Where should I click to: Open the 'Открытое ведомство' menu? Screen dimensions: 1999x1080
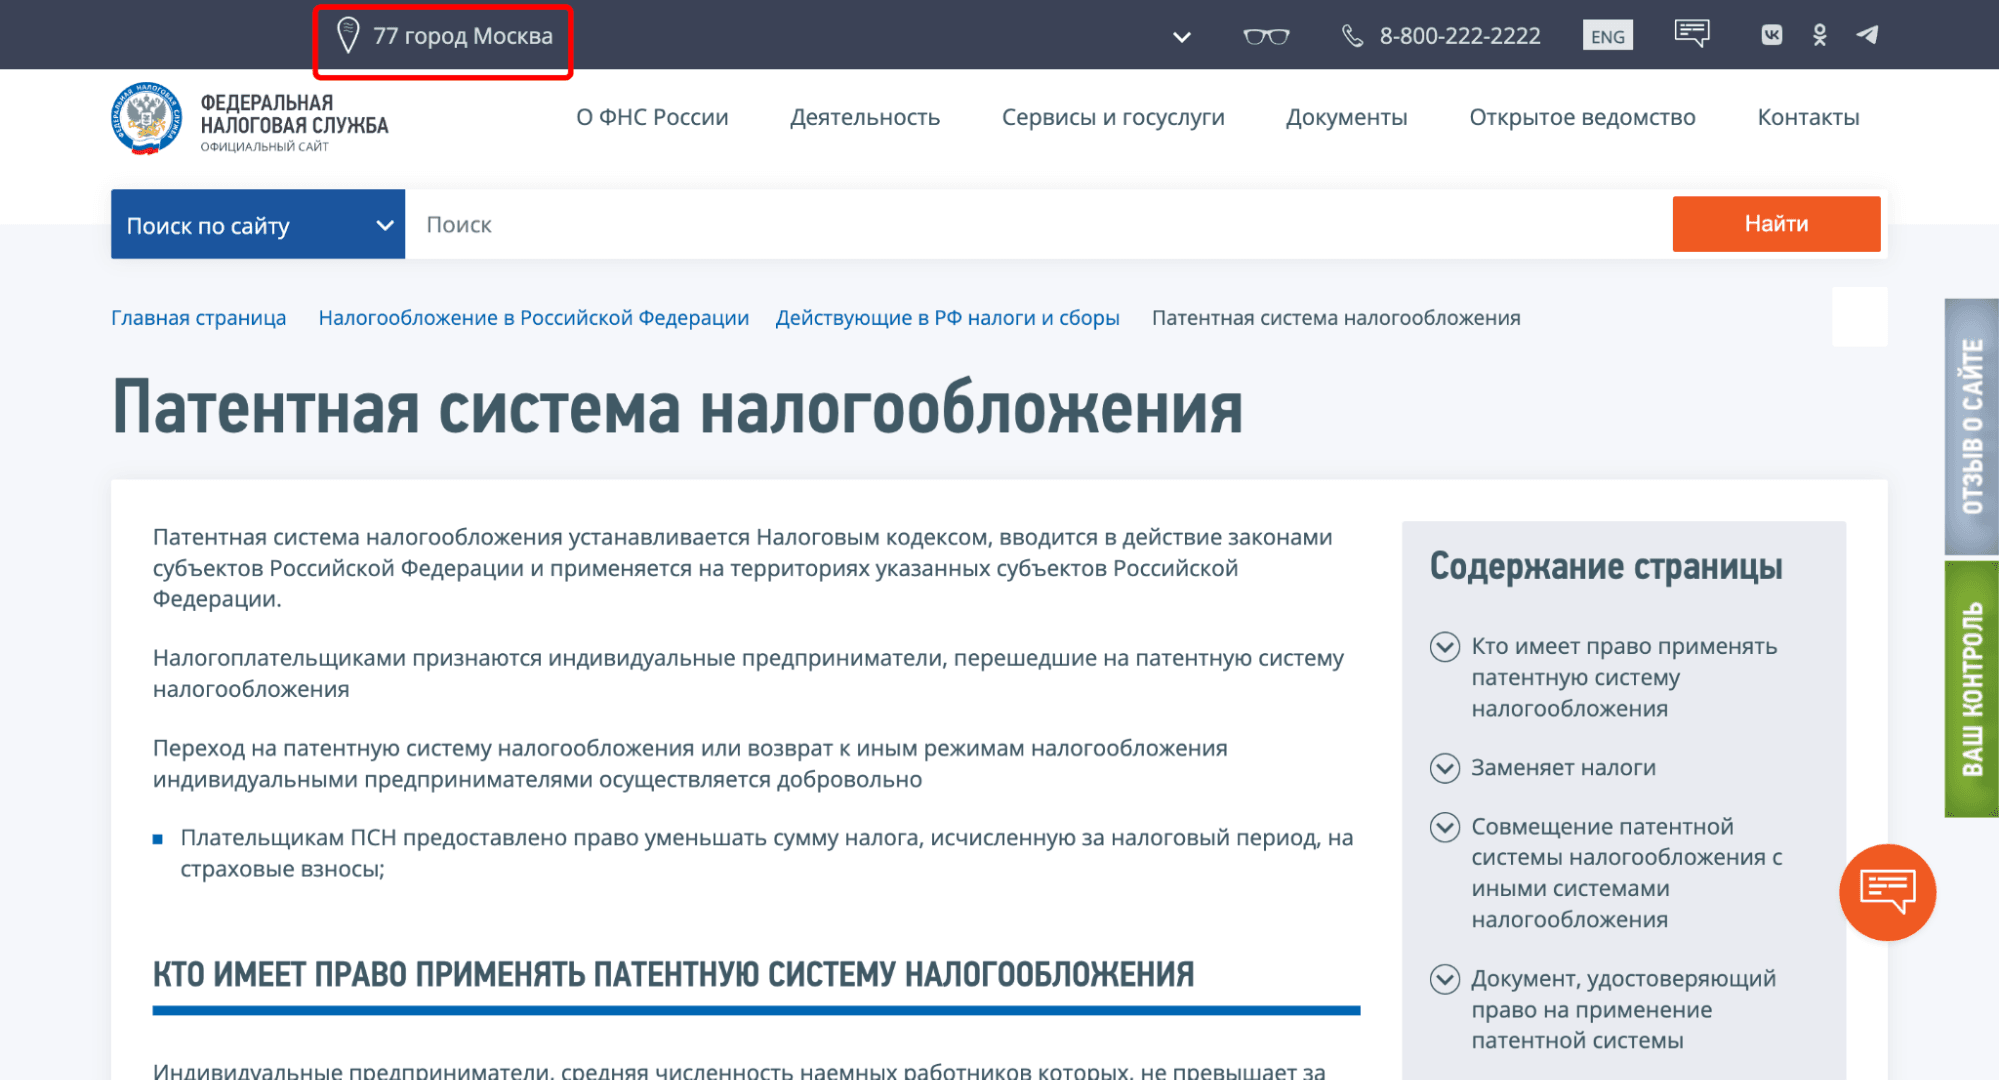(x=1582, y=117)
